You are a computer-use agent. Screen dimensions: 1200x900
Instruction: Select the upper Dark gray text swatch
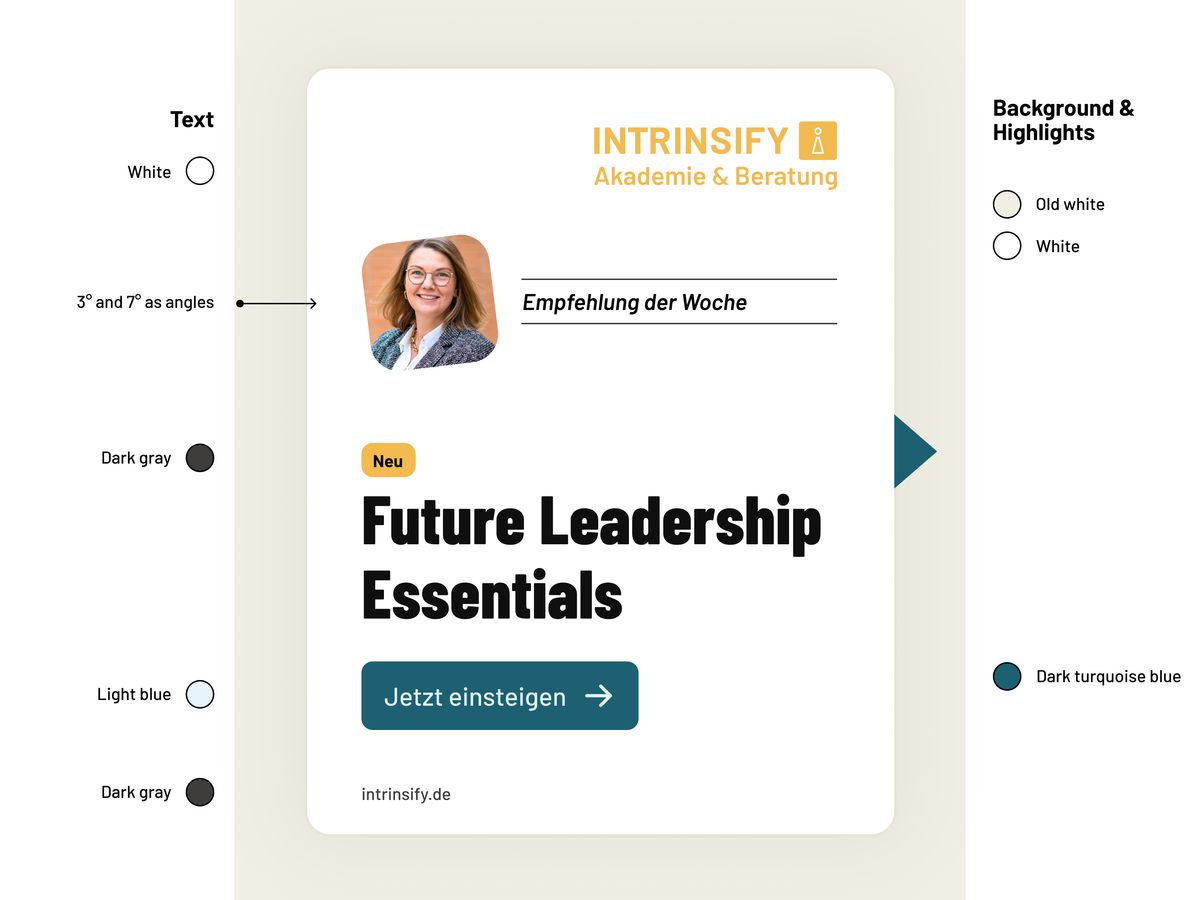(x=200, y=458)
